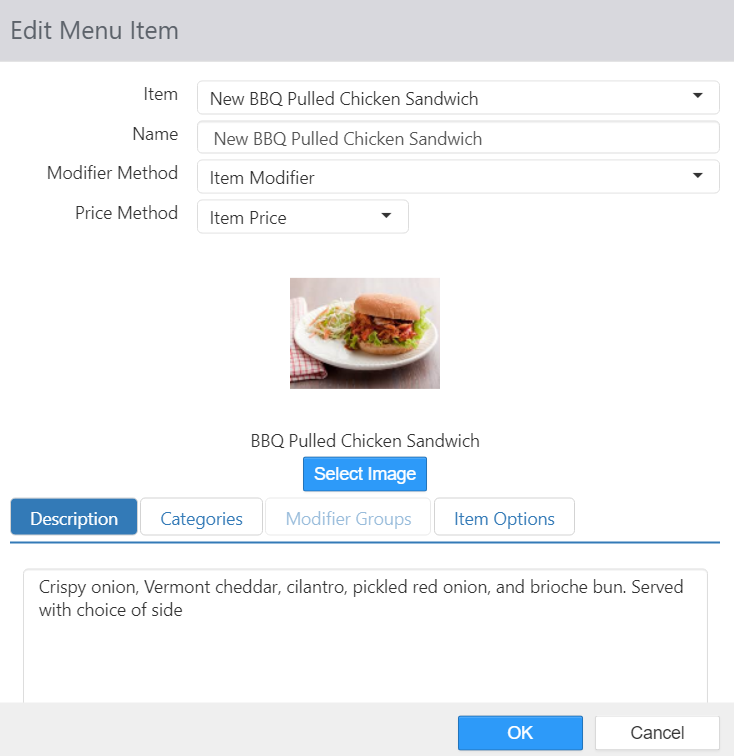Confirm changes with the OK button
734x756 pixels.
[x=520, y=732]
